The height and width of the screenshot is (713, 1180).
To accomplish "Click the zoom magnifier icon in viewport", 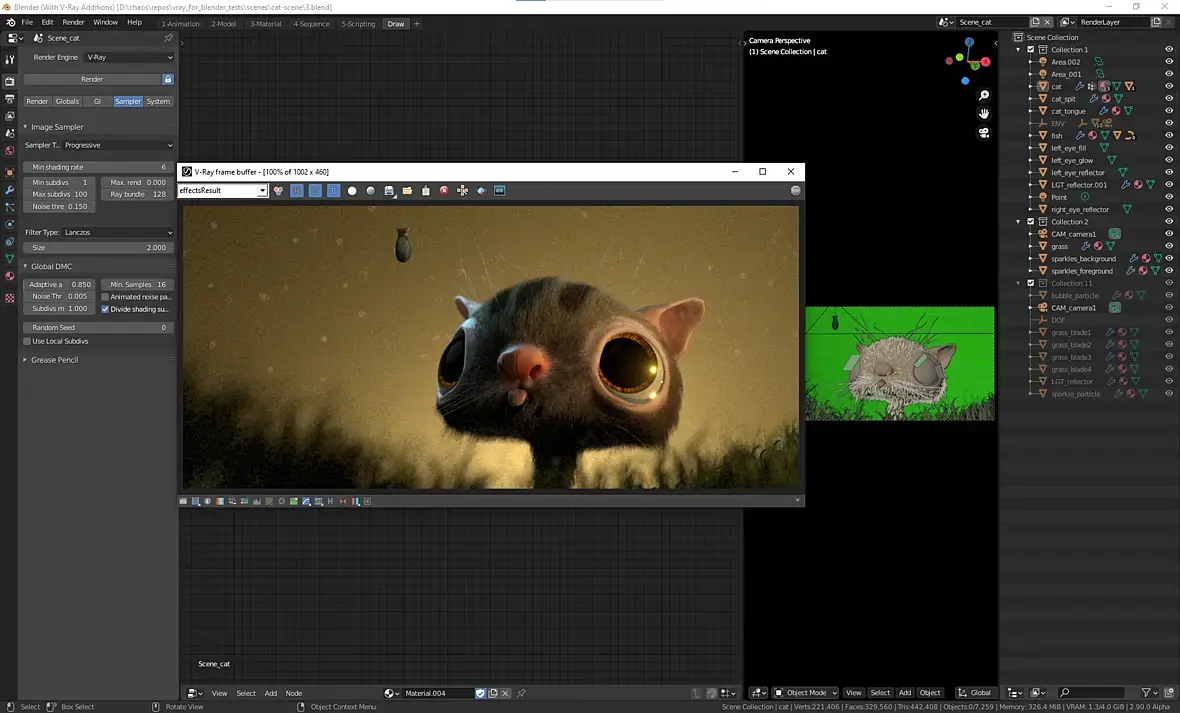I will [984, 96].
